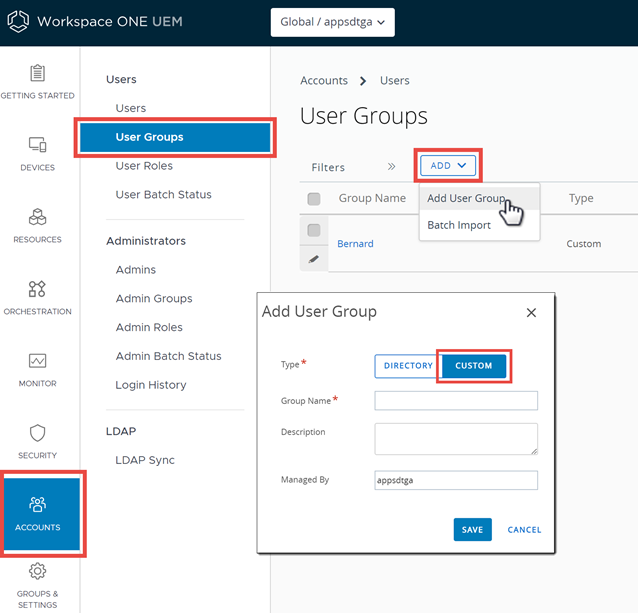Open the Resources cubes icon

tap(37, 216)
